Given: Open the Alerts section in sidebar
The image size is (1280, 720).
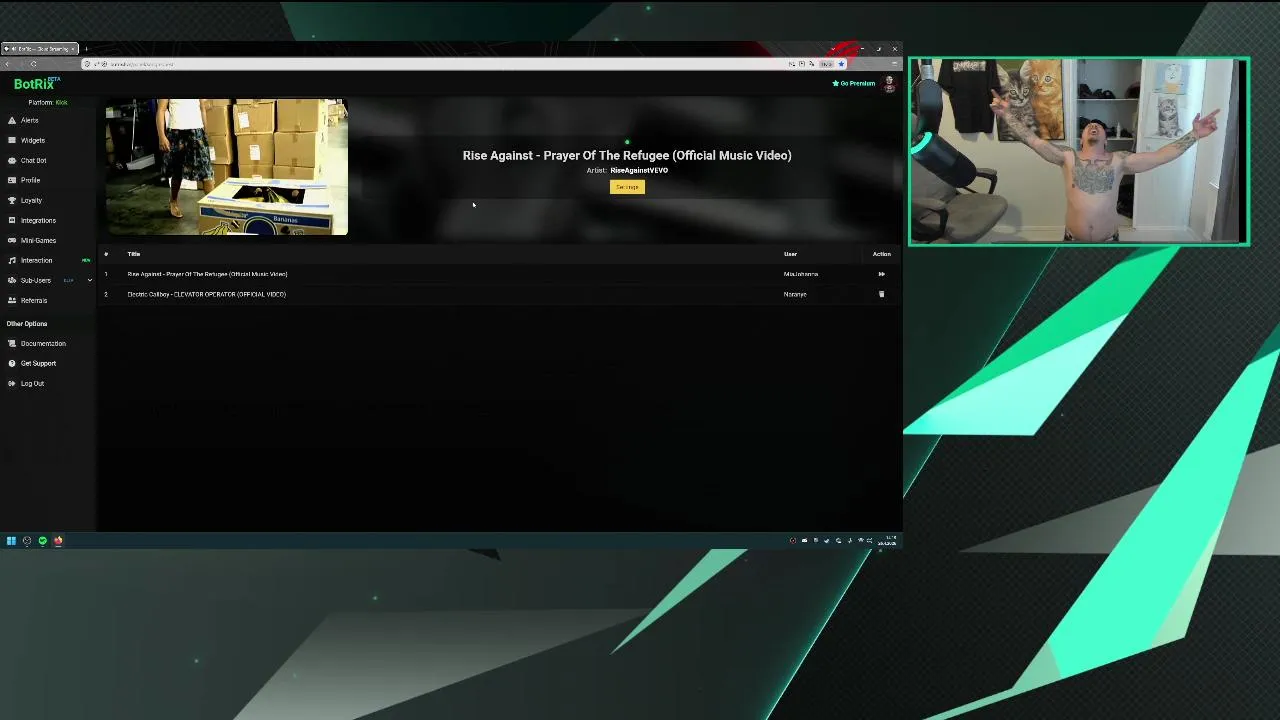Looking at the screenshot, I should coord(30,120).
